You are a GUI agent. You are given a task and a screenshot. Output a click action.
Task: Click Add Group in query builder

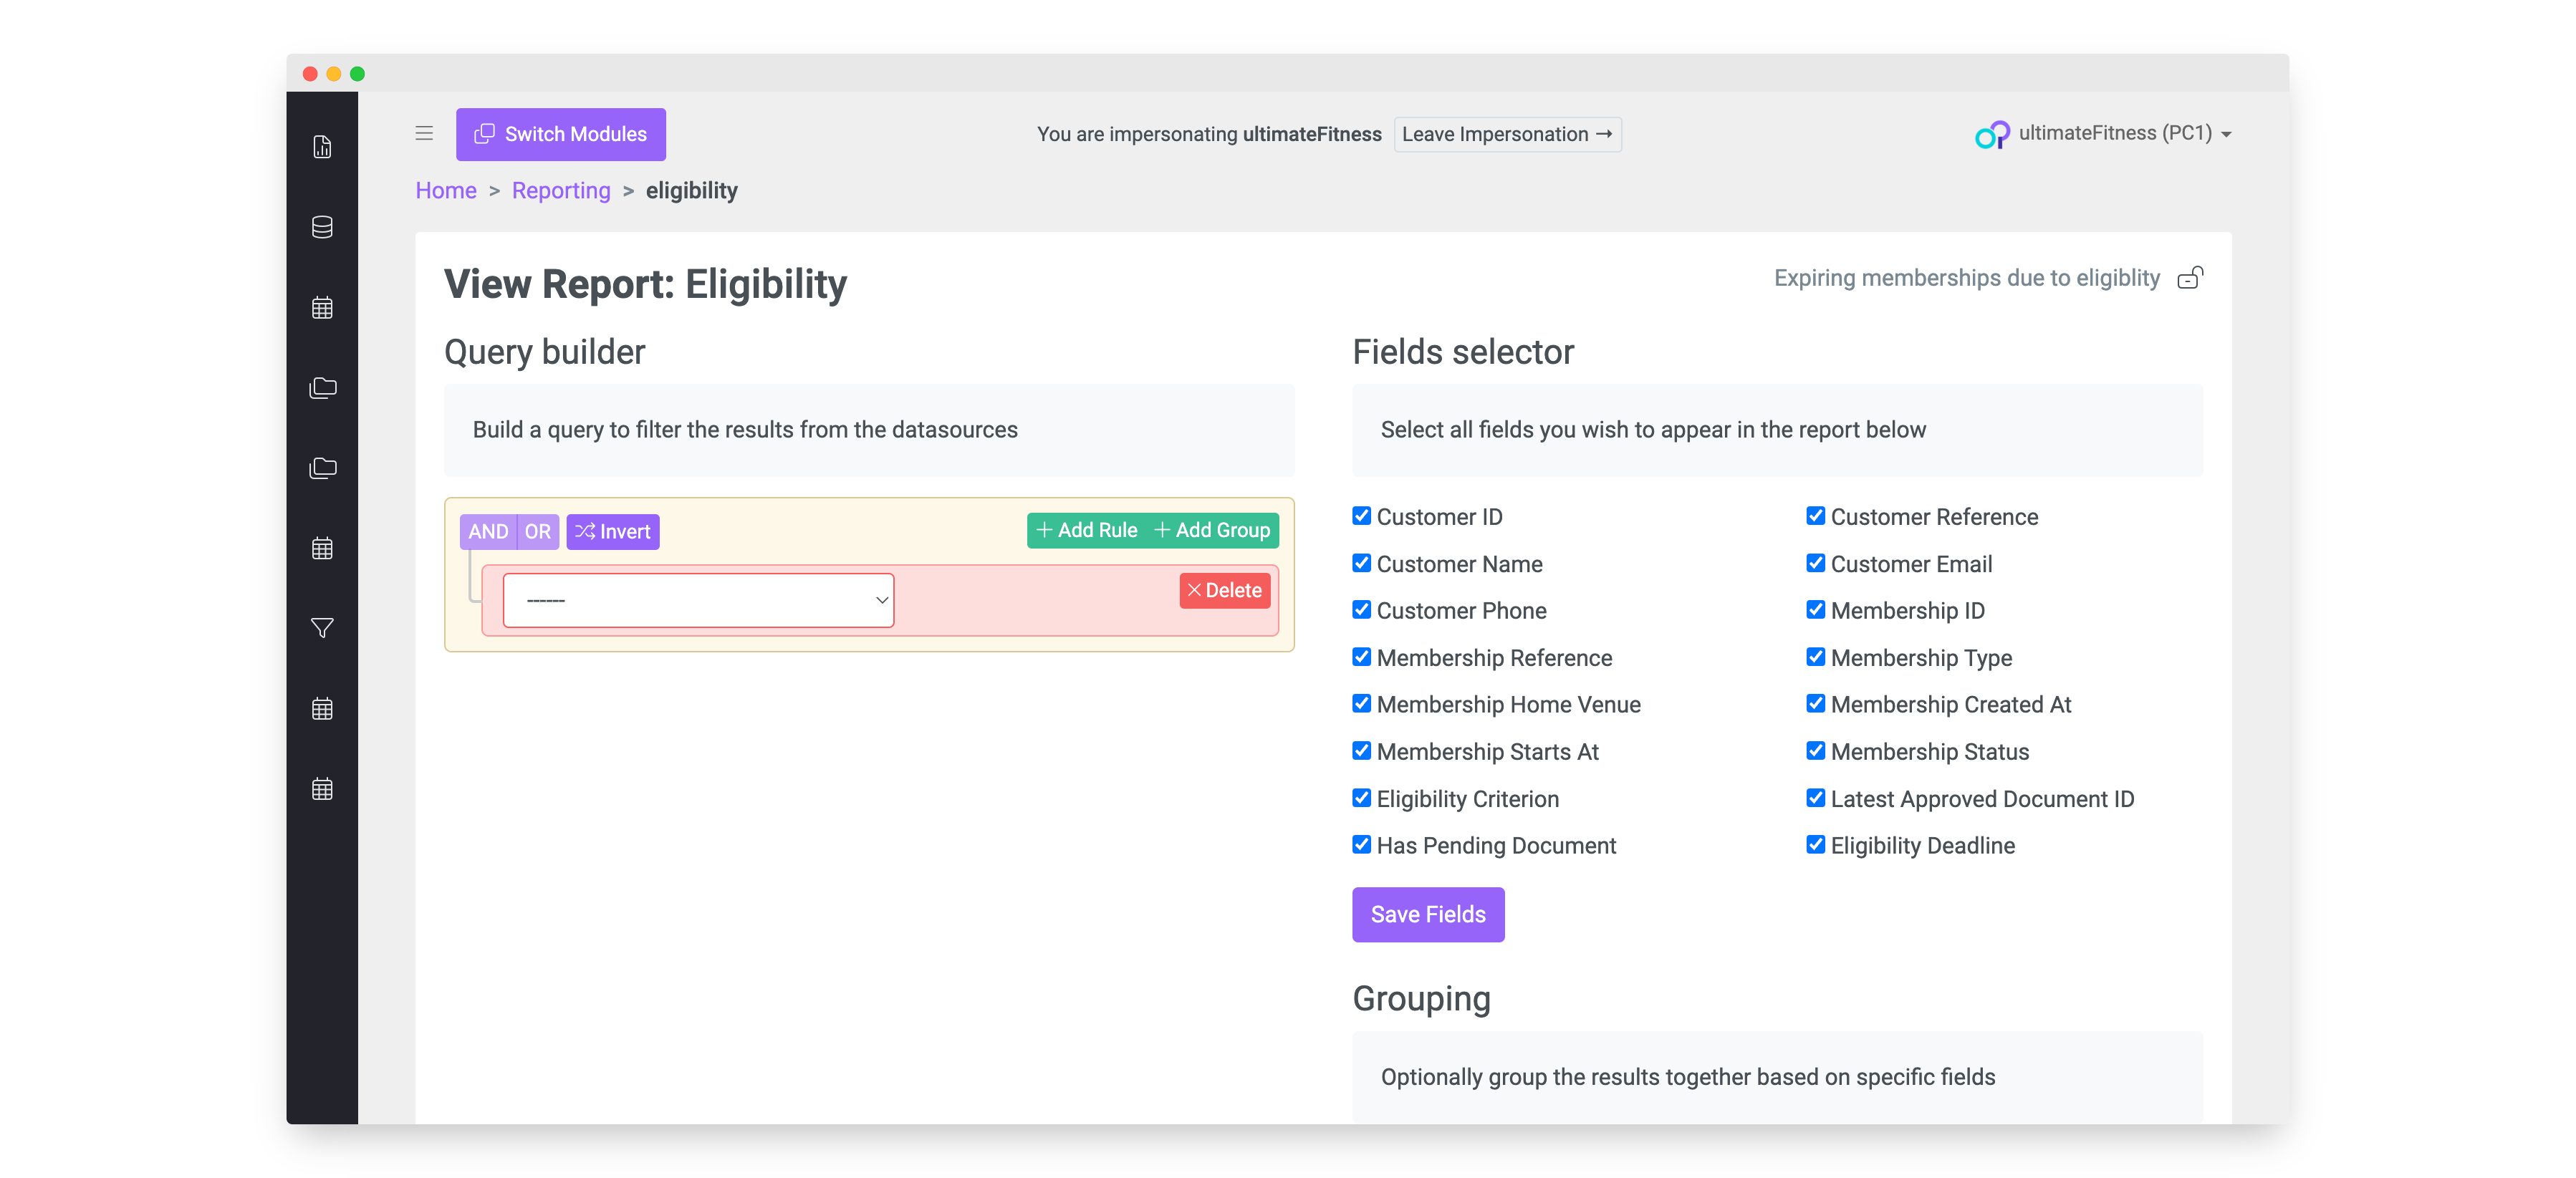(x=1213, y=530)
